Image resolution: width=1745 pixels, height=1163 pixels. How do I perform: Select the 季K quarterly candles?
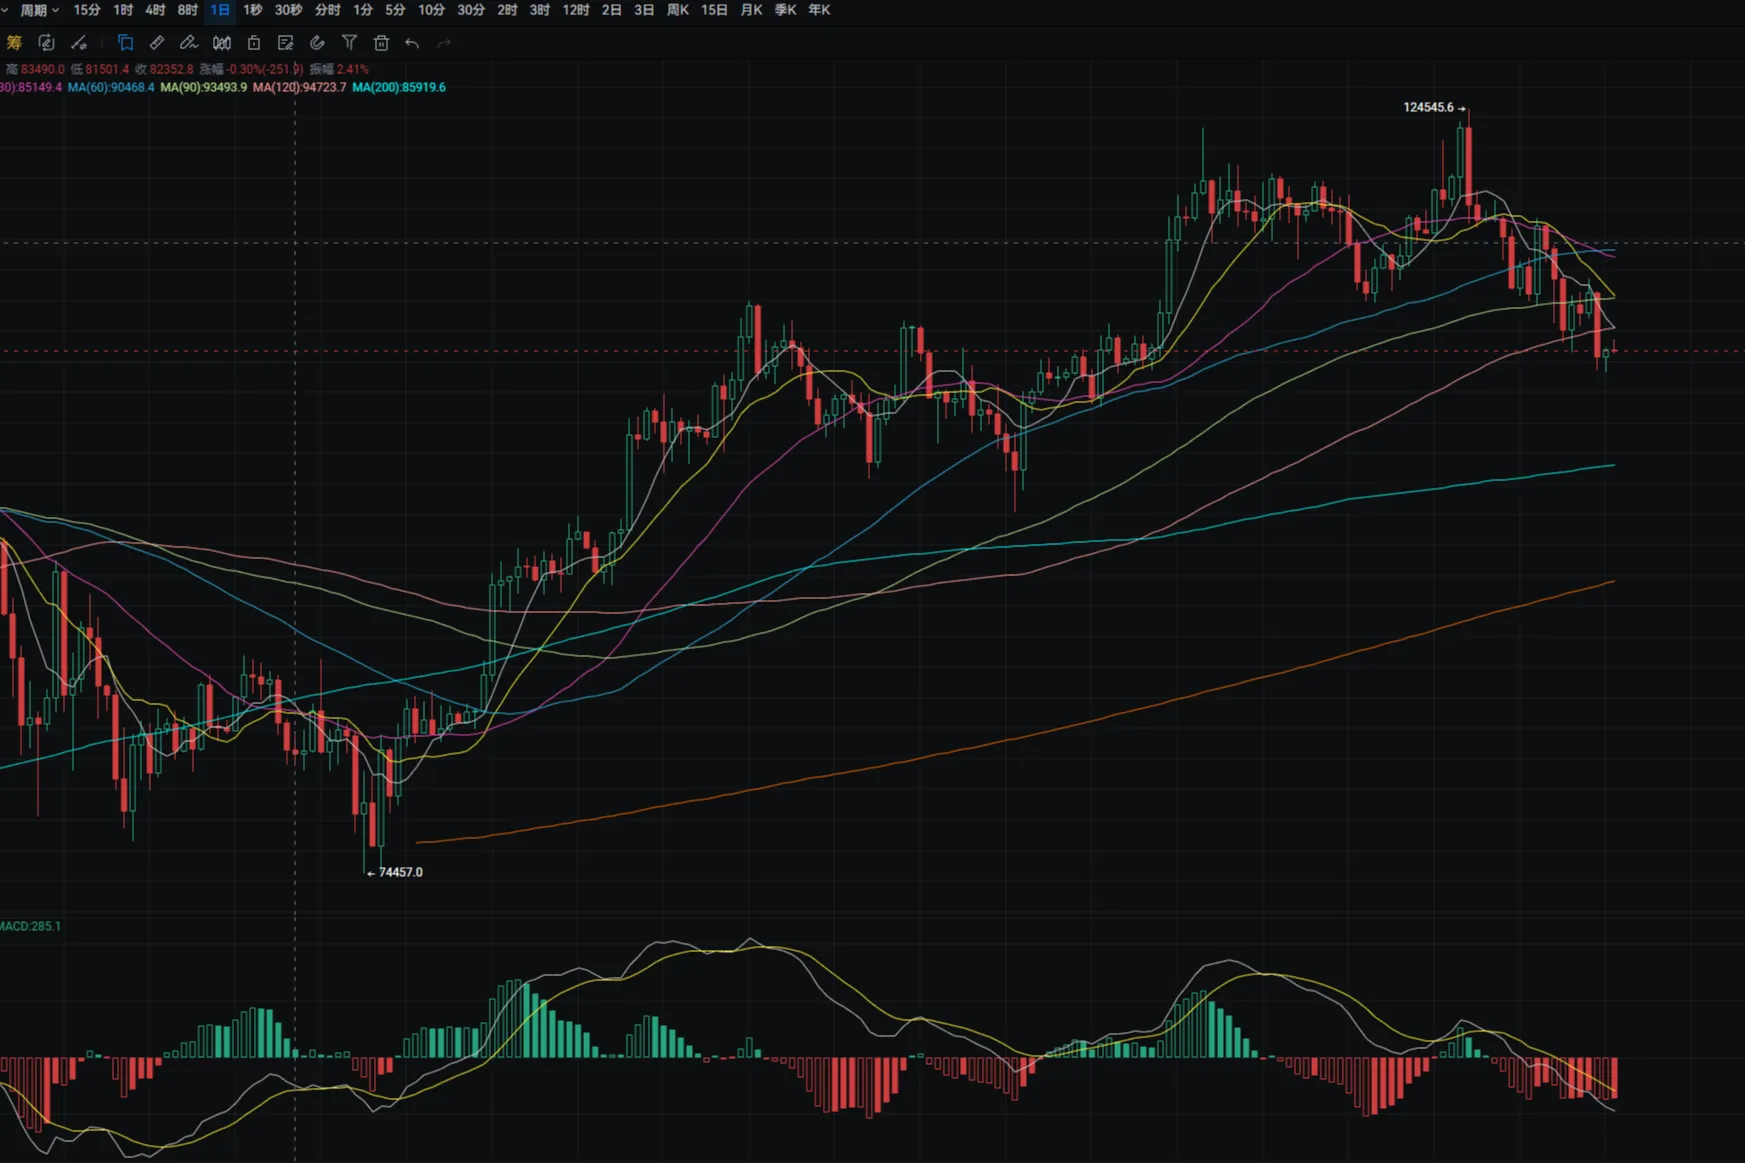point(785,10)
